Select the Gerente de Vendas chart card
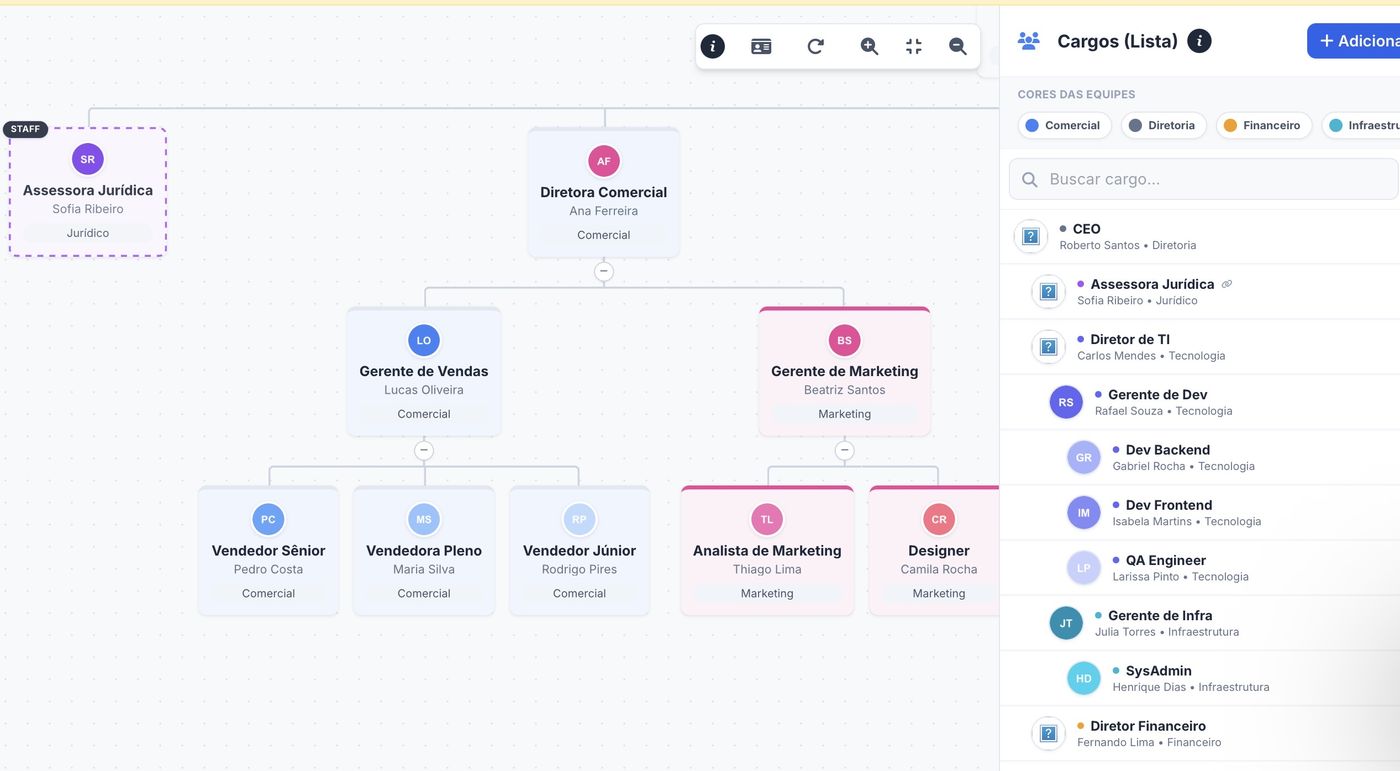1400x771 pixels. tap(424, 371)
